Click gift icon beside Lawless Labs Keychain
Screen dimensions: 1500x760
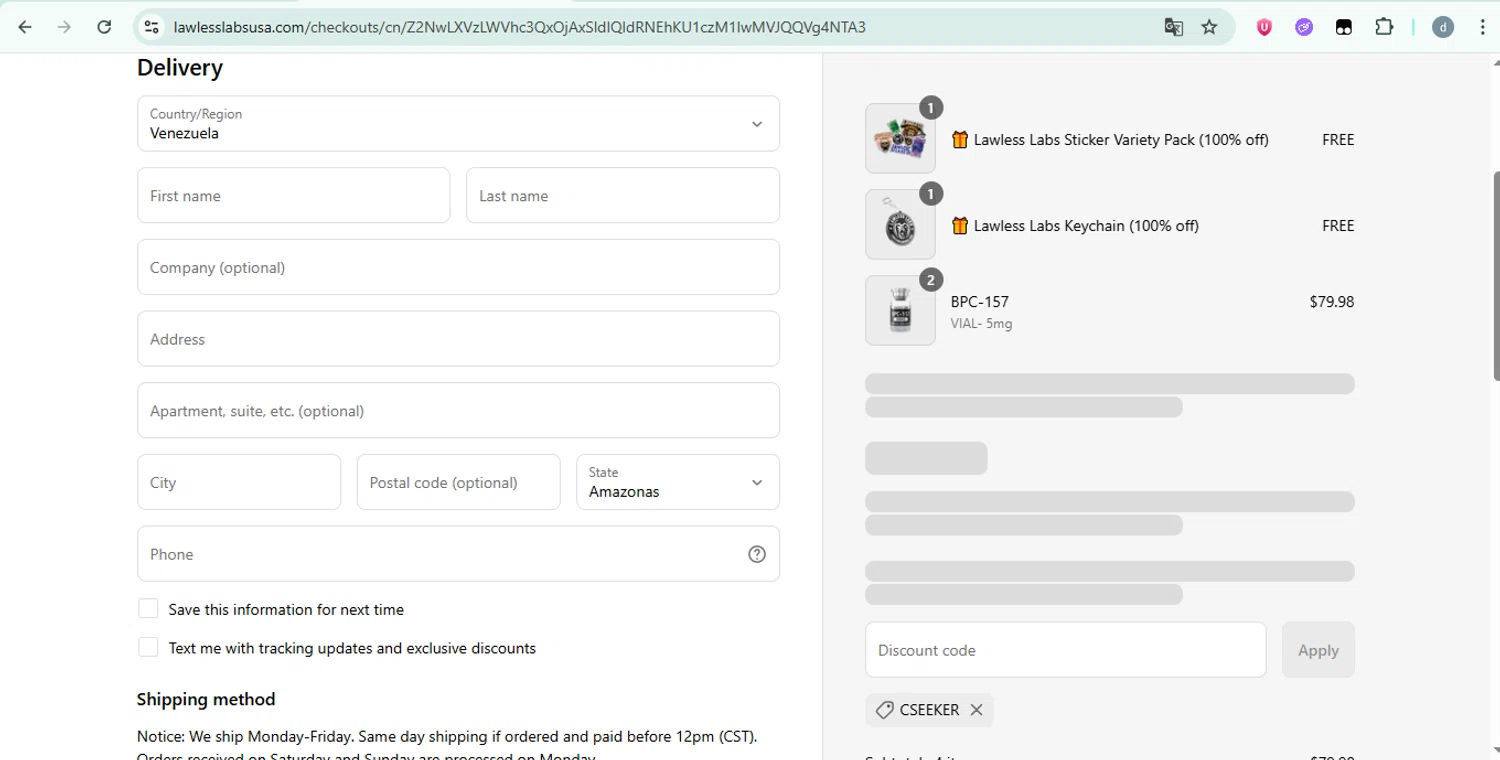[960, 226]
